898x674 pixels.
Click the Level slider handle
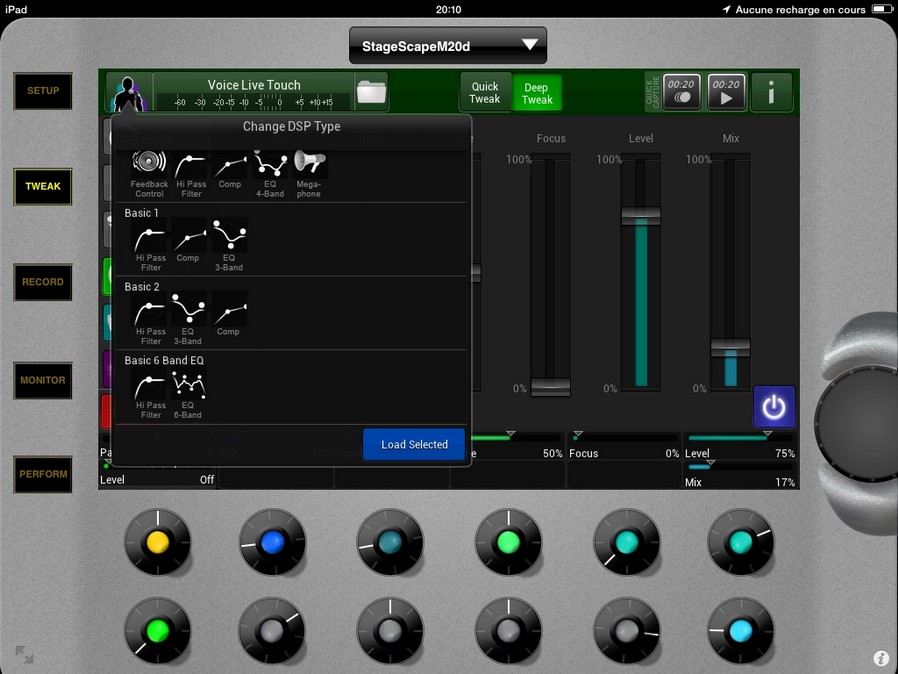pos(641,216)
